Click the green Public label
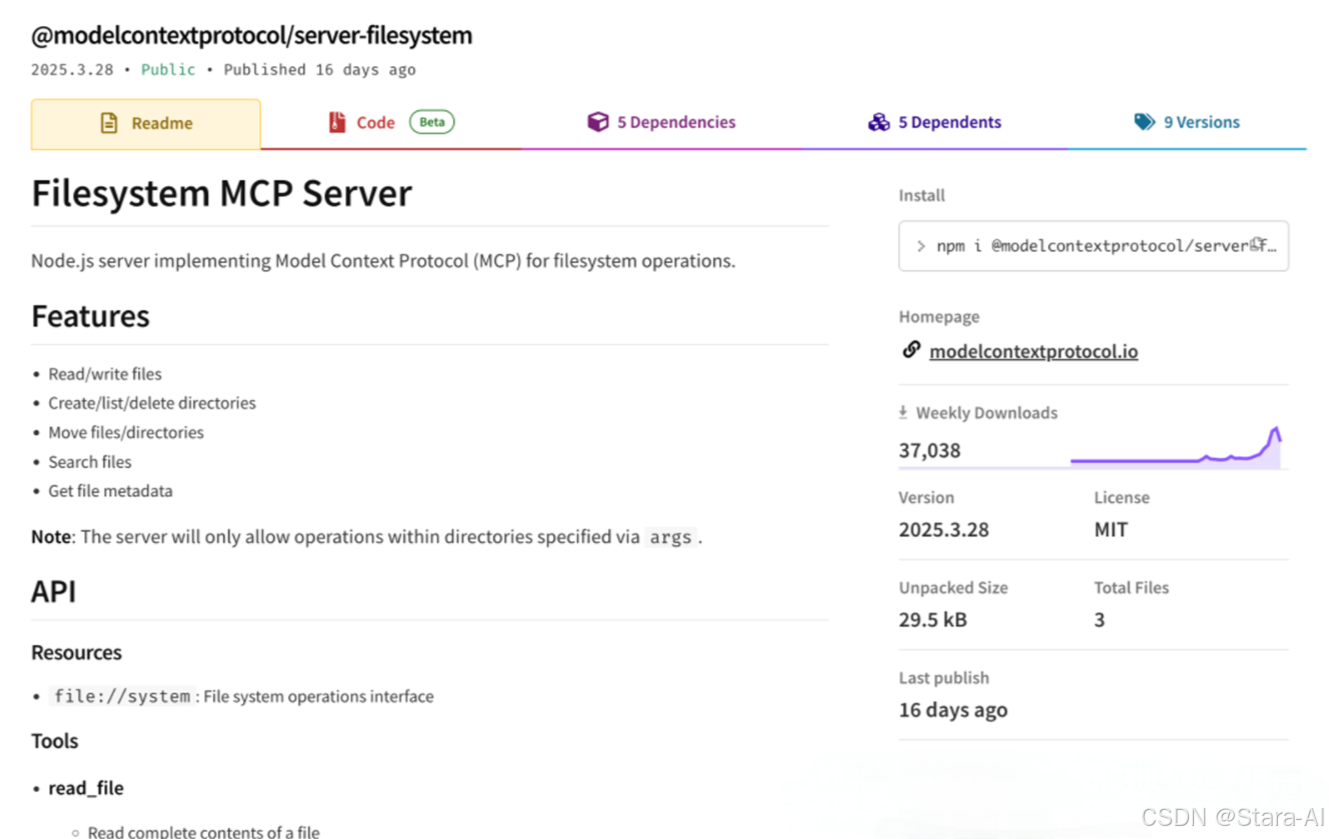The height and width of the screenshot is (839, 1329). [168, 70]
